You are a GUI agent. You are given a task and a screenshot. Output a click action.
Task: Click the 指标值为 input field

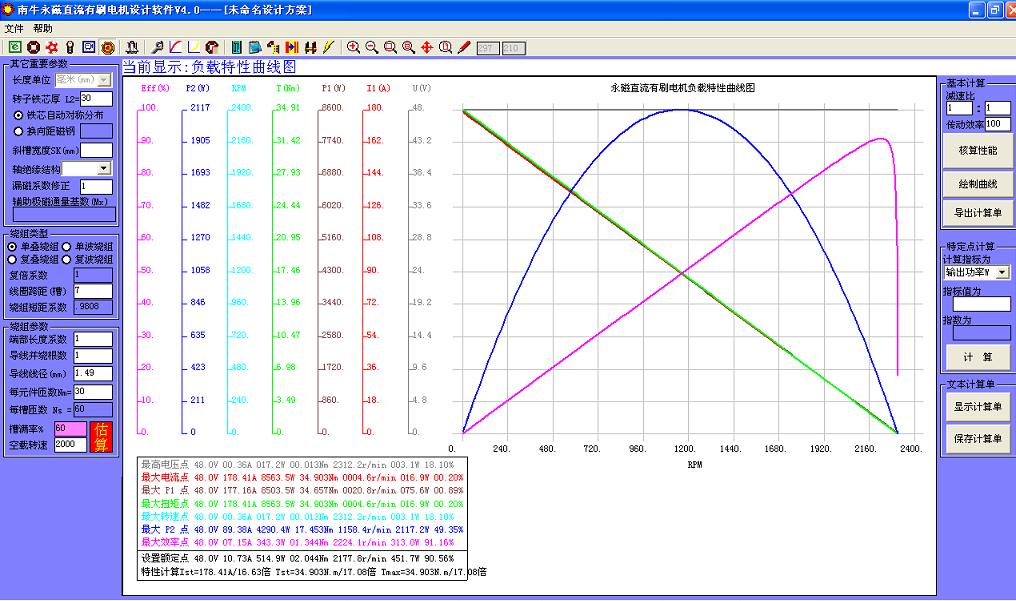(x=981, y=304)
